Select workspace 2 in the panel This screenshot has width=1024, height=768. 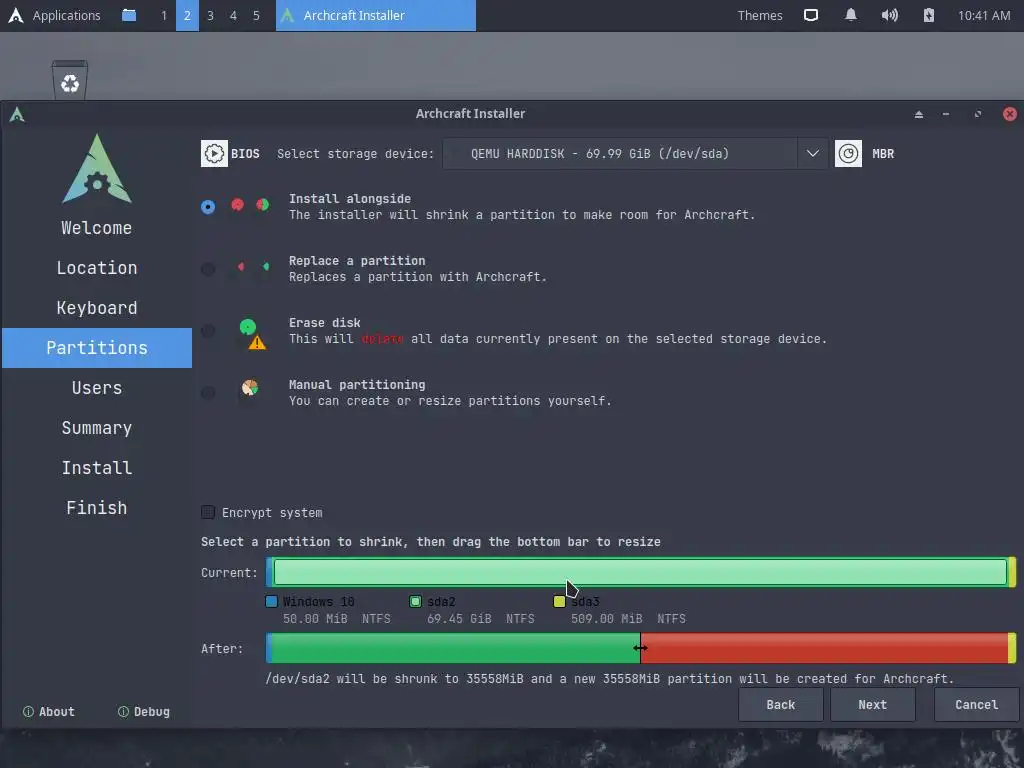[187, 15]
